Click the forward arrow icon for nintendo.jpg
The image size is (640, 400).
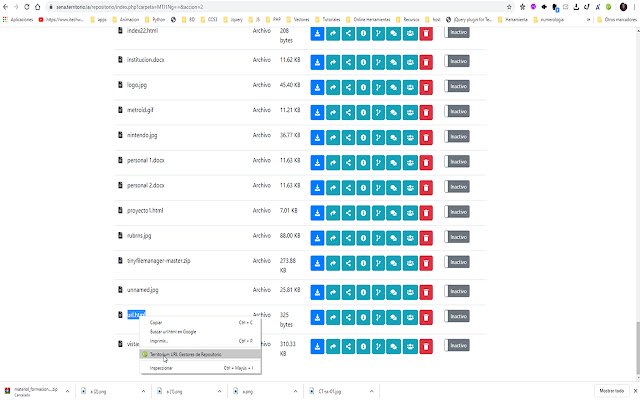(x=333, y=138)
